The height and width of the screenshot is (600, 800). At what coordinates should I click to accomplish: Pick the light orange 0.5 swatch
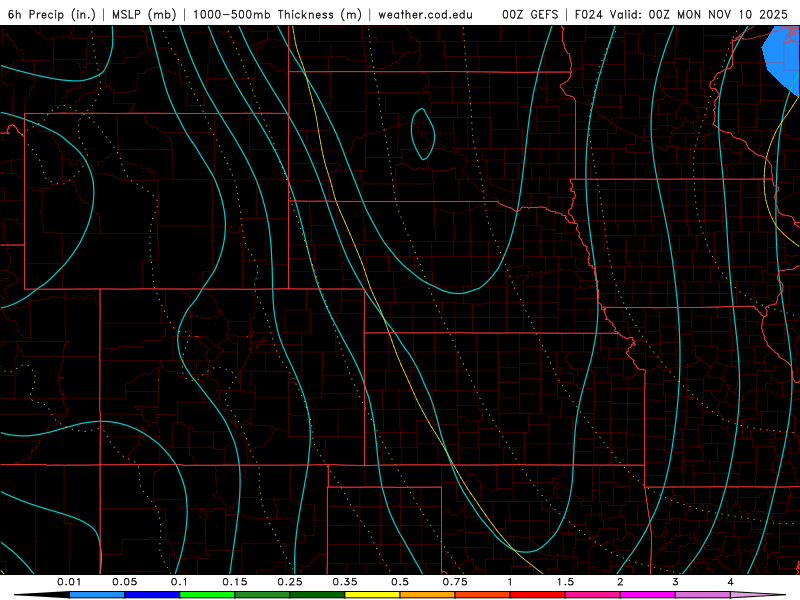(x=428, y=595)
